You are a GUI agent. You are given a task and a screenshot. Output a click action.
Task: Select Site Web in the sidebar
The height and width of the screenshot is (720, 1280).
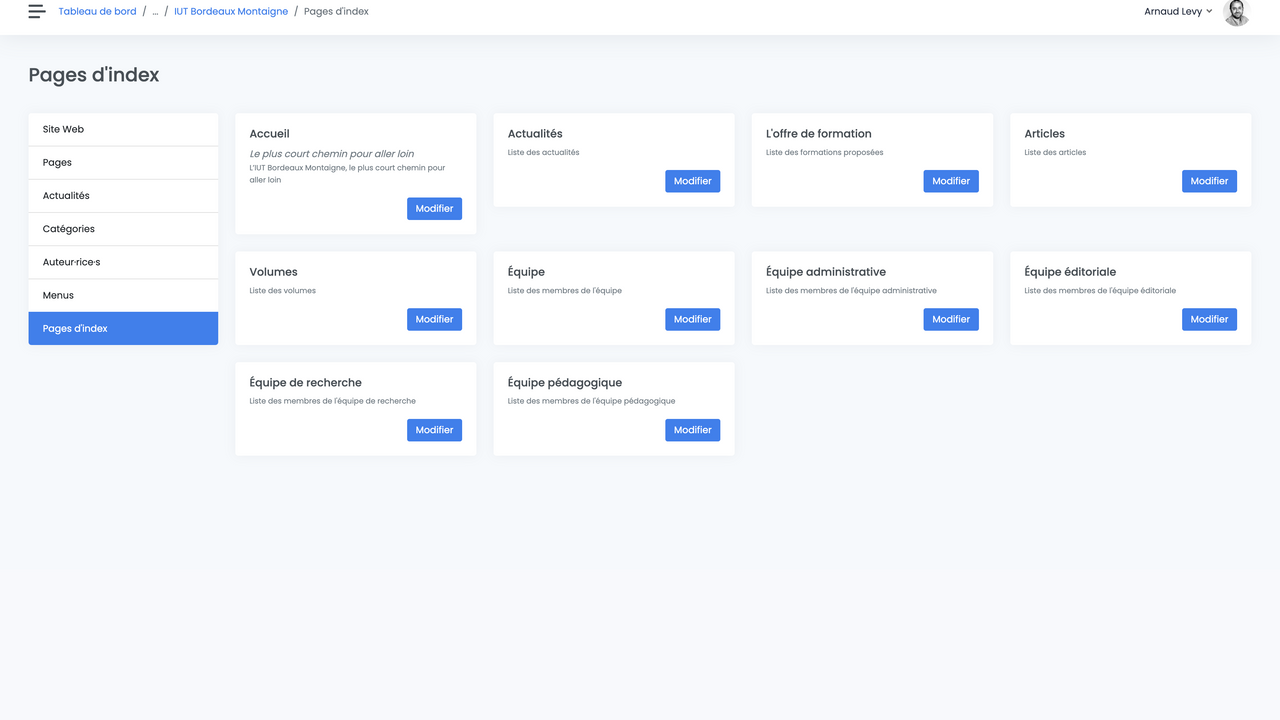[x=62, y=129]
